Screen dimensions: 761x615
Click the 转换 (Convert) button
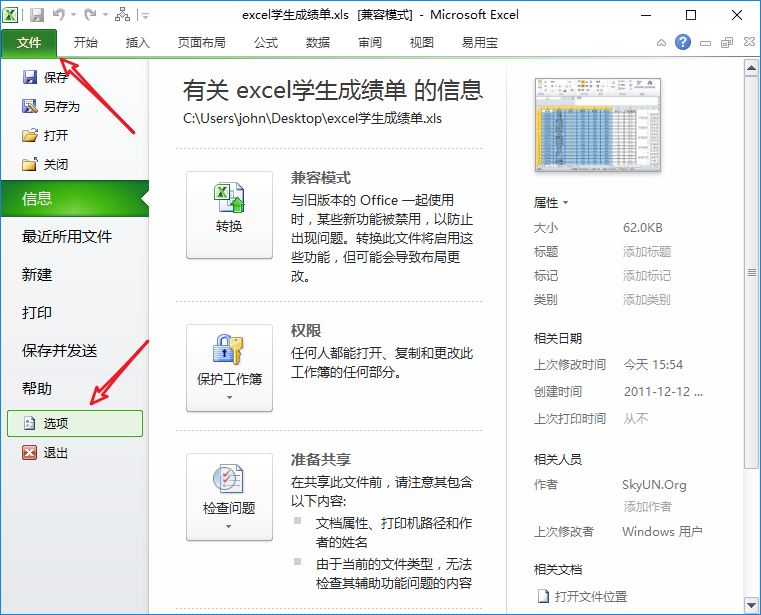click(230, 215)
